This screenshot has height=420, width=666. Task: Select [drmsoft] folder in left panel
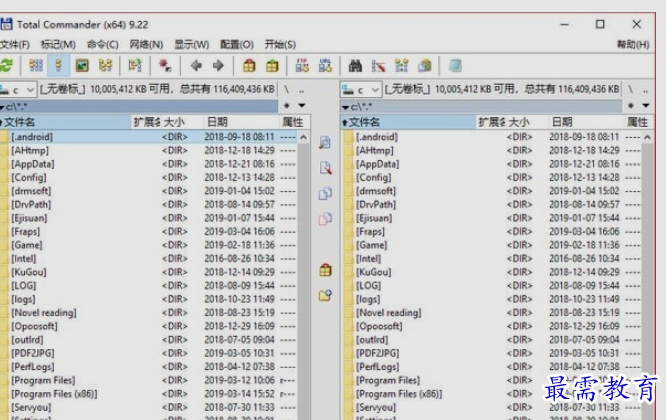pyautogui.click(x=149, y=191)
